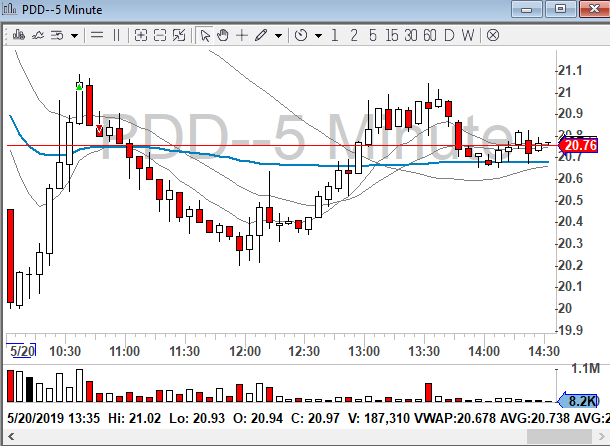Click the 10:30 time axis label
This screenshot has width=610, height=446.
pyautogui.click(x=65, y=351)
